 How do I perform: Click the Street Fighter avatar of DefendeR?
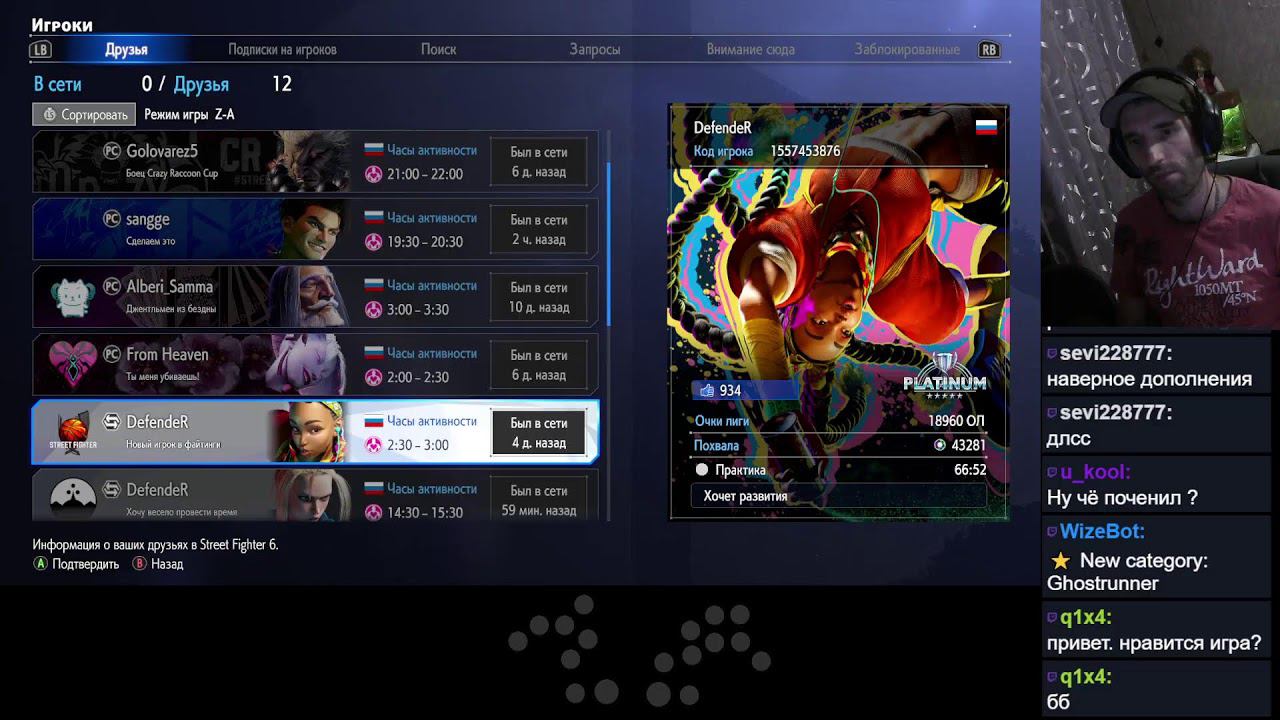coord(73,432)
